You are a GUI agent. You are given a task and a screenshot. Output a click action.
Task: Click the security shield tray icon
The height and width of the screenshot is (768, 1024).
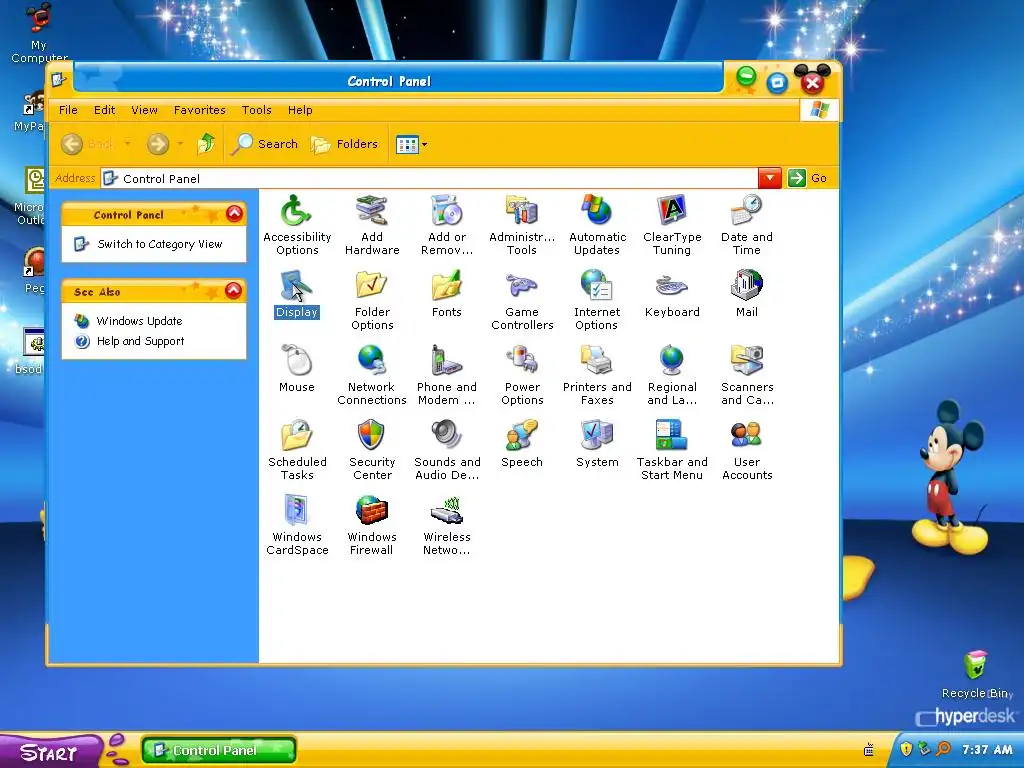(x=906, y=749)
